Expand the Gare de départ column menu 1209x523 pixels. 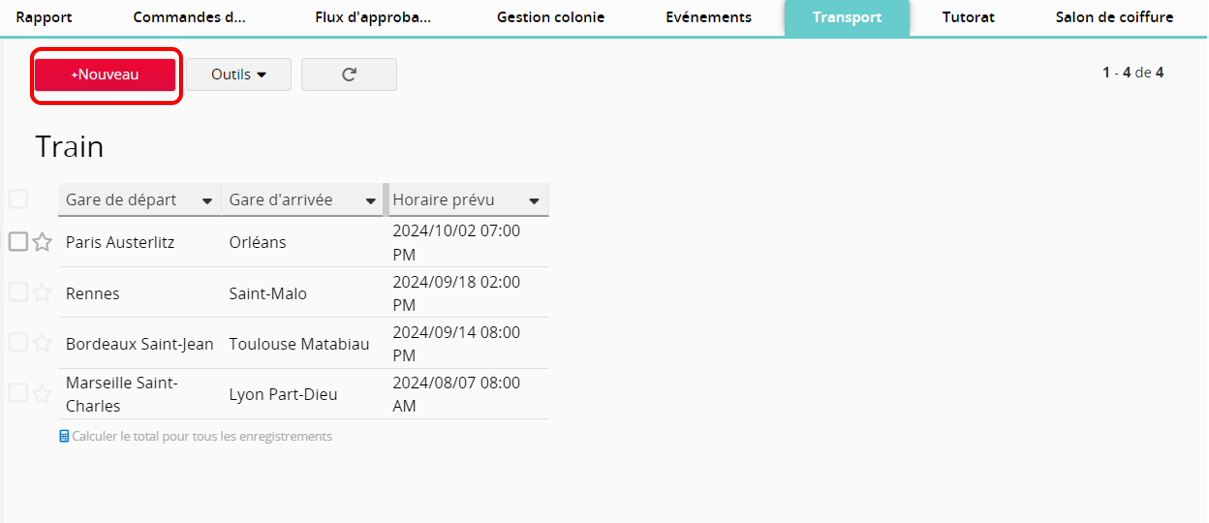tap(207, 201)
